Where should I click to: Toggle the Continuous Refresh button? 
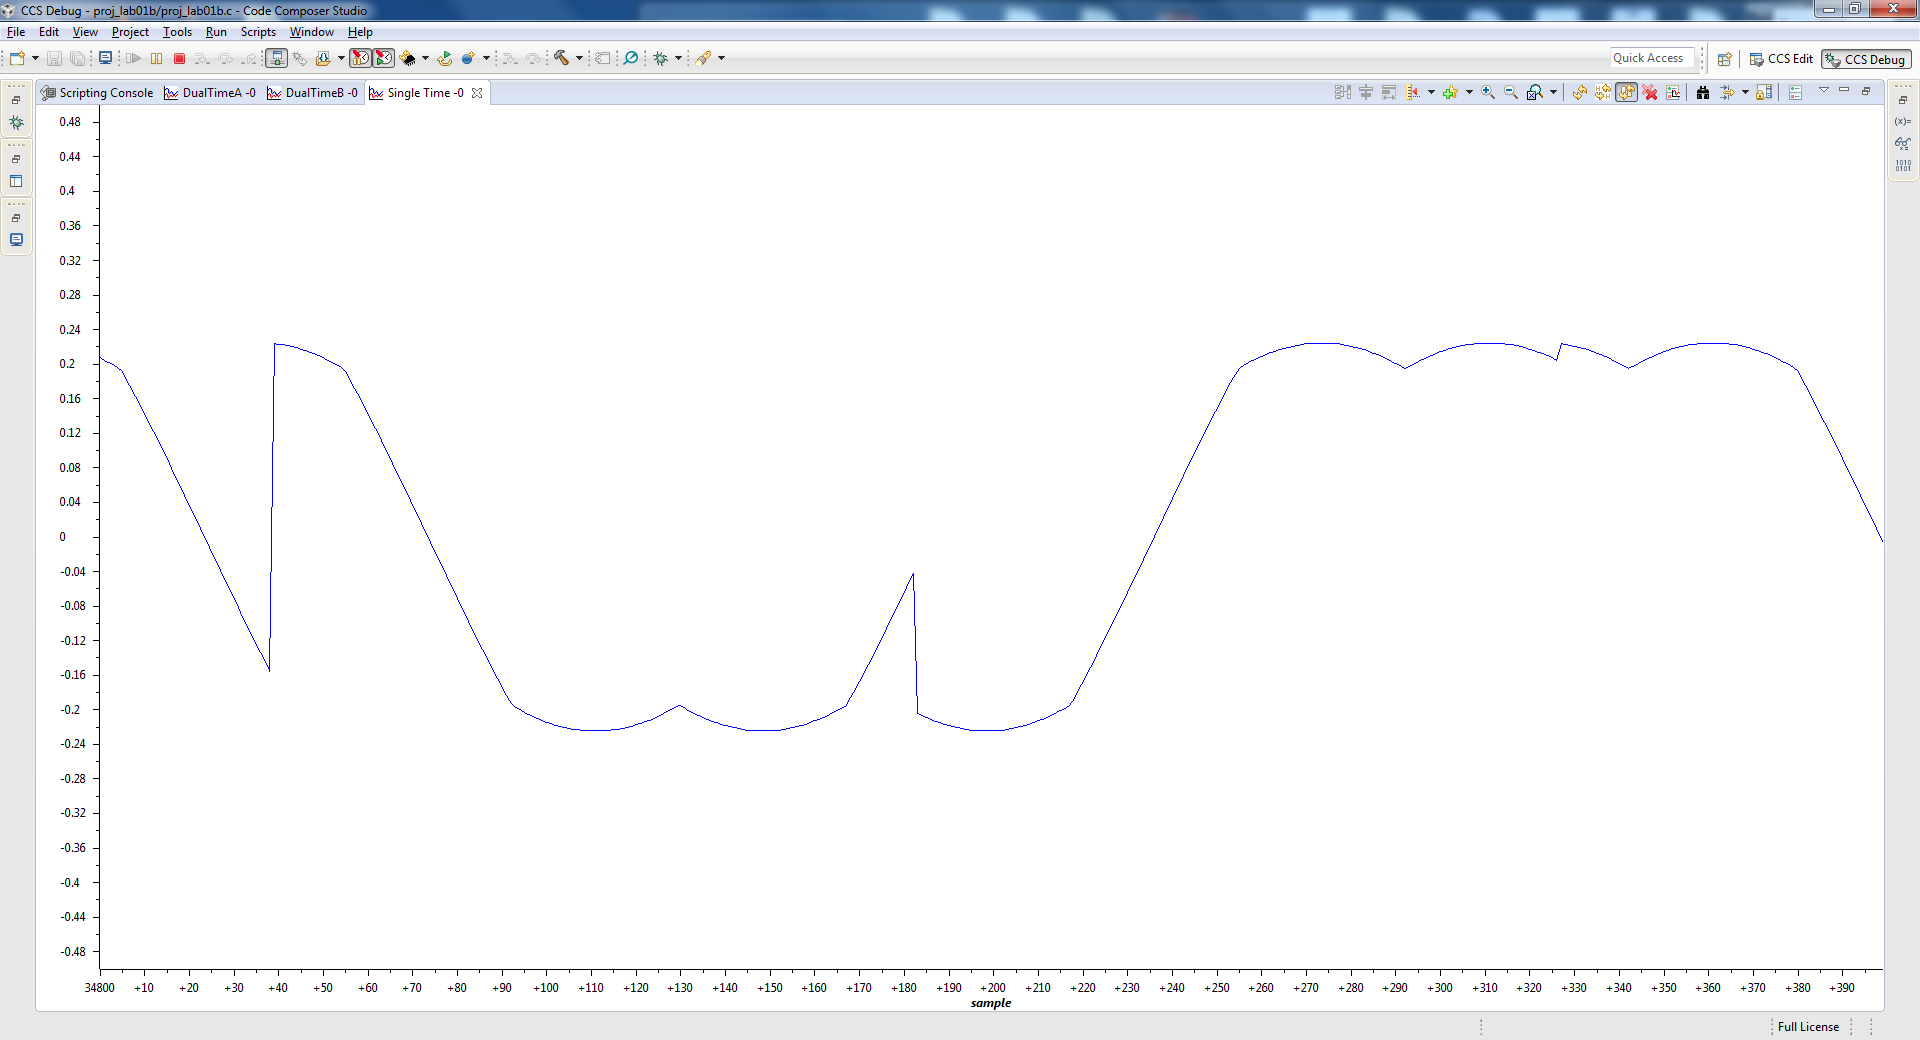coord(1627,92)
